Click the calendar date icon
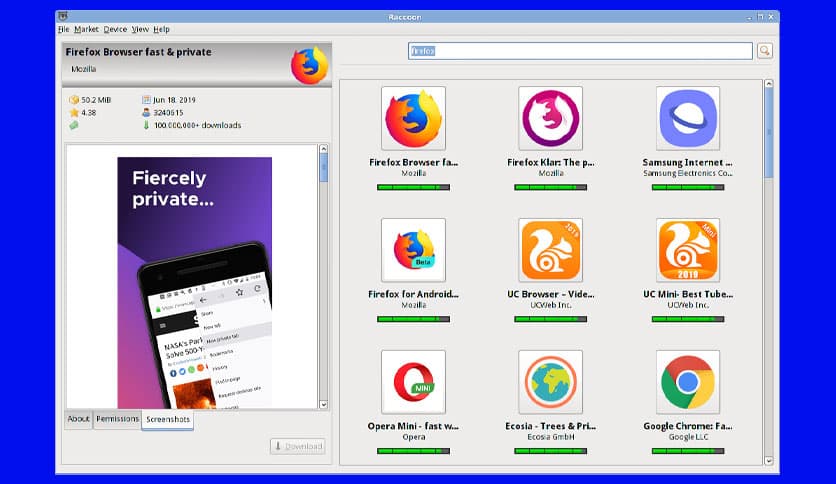Viewport: 836px width, 484px height. coord(146,100)
